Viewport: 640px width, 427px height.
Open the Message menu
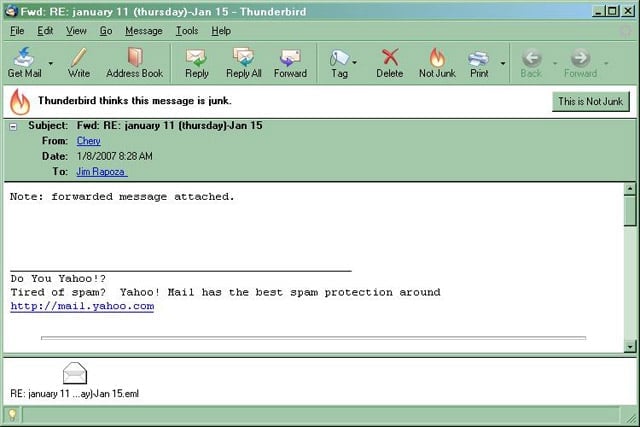click(144, 31)
